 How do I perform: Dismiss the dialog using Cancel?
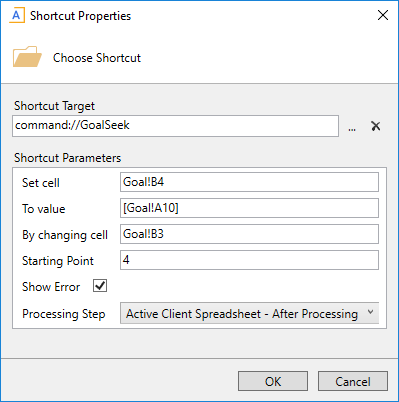point(353,381)
